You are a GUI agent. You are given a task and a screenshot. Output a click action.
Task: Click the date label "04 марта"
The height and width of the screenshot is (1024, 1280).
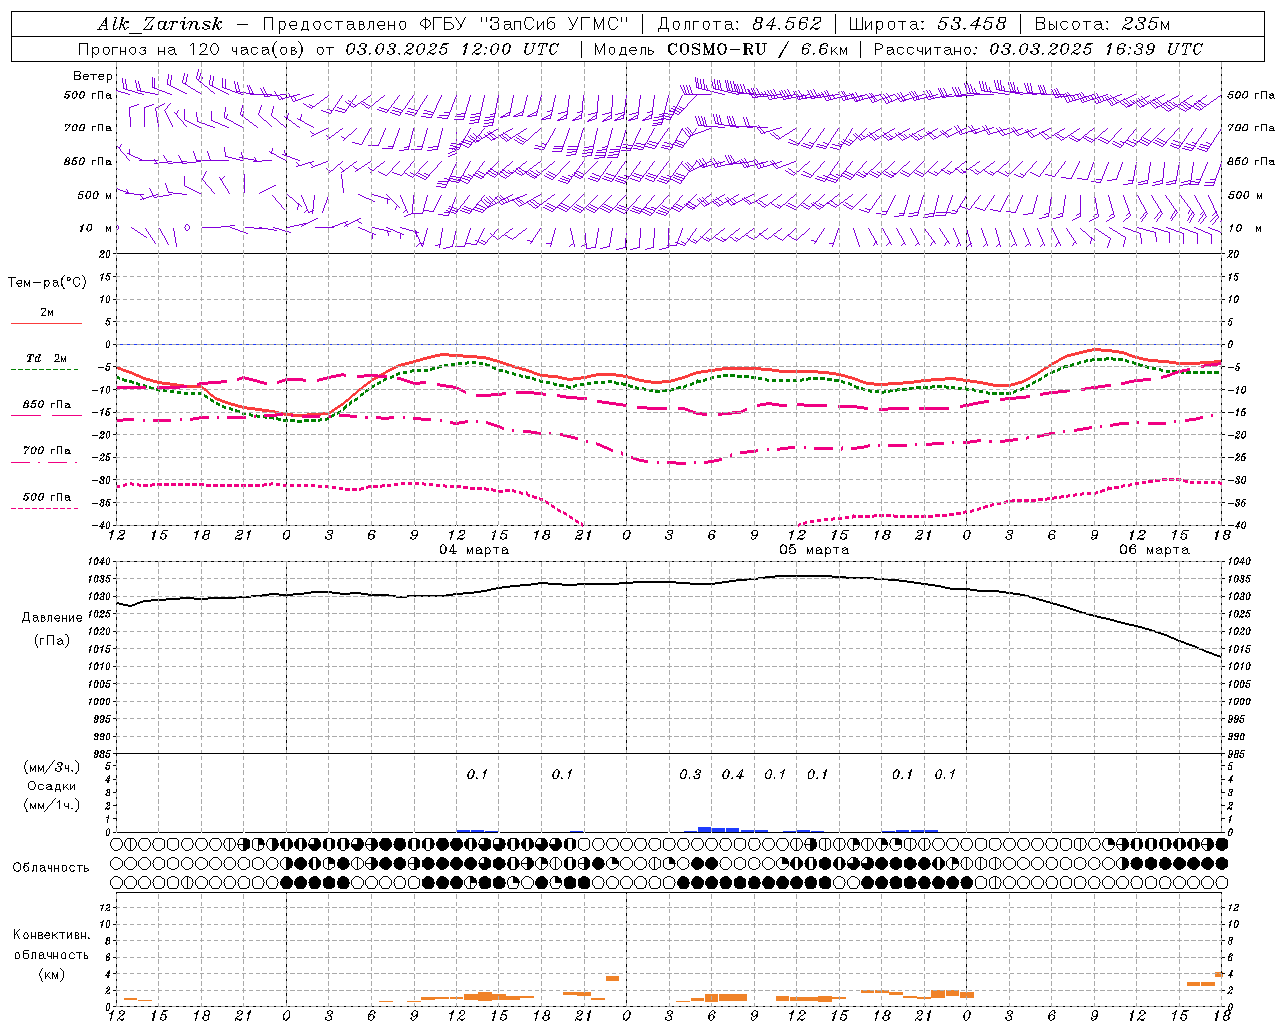click(x=474, y=550)
